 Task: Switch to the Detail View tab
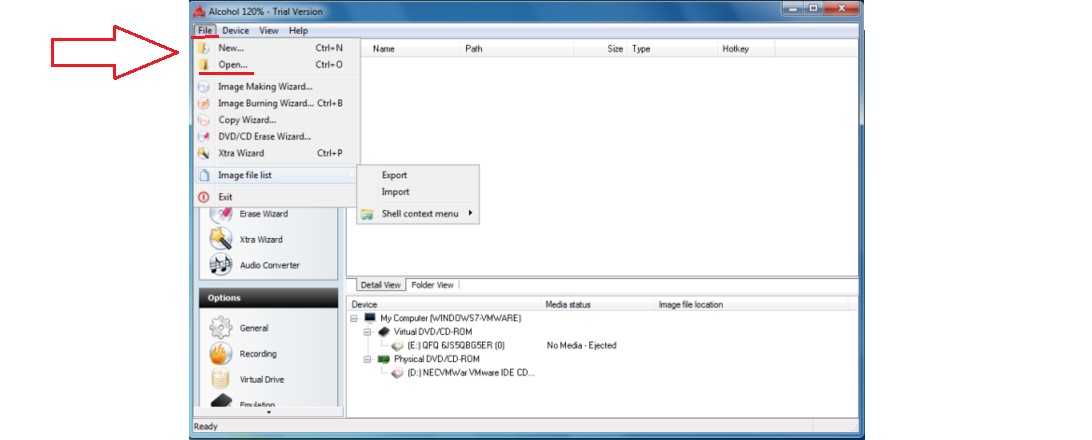point(380,285)
